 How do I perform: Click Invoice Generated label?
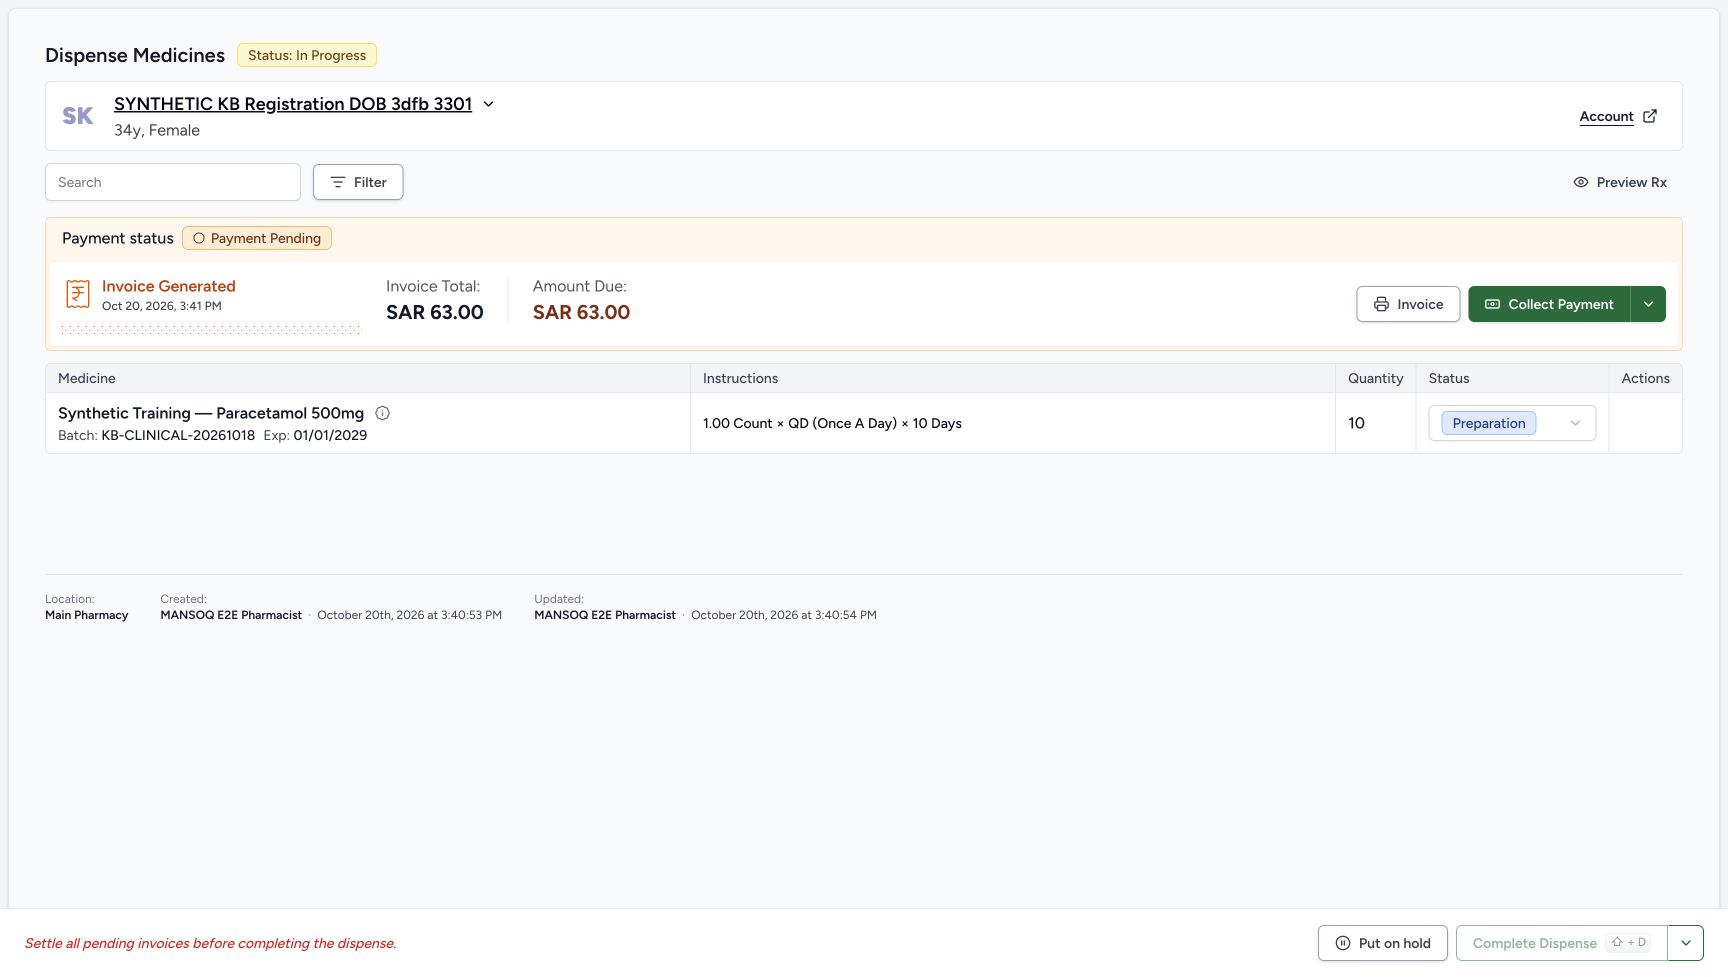pyautogui.click(x=169, y=286)
